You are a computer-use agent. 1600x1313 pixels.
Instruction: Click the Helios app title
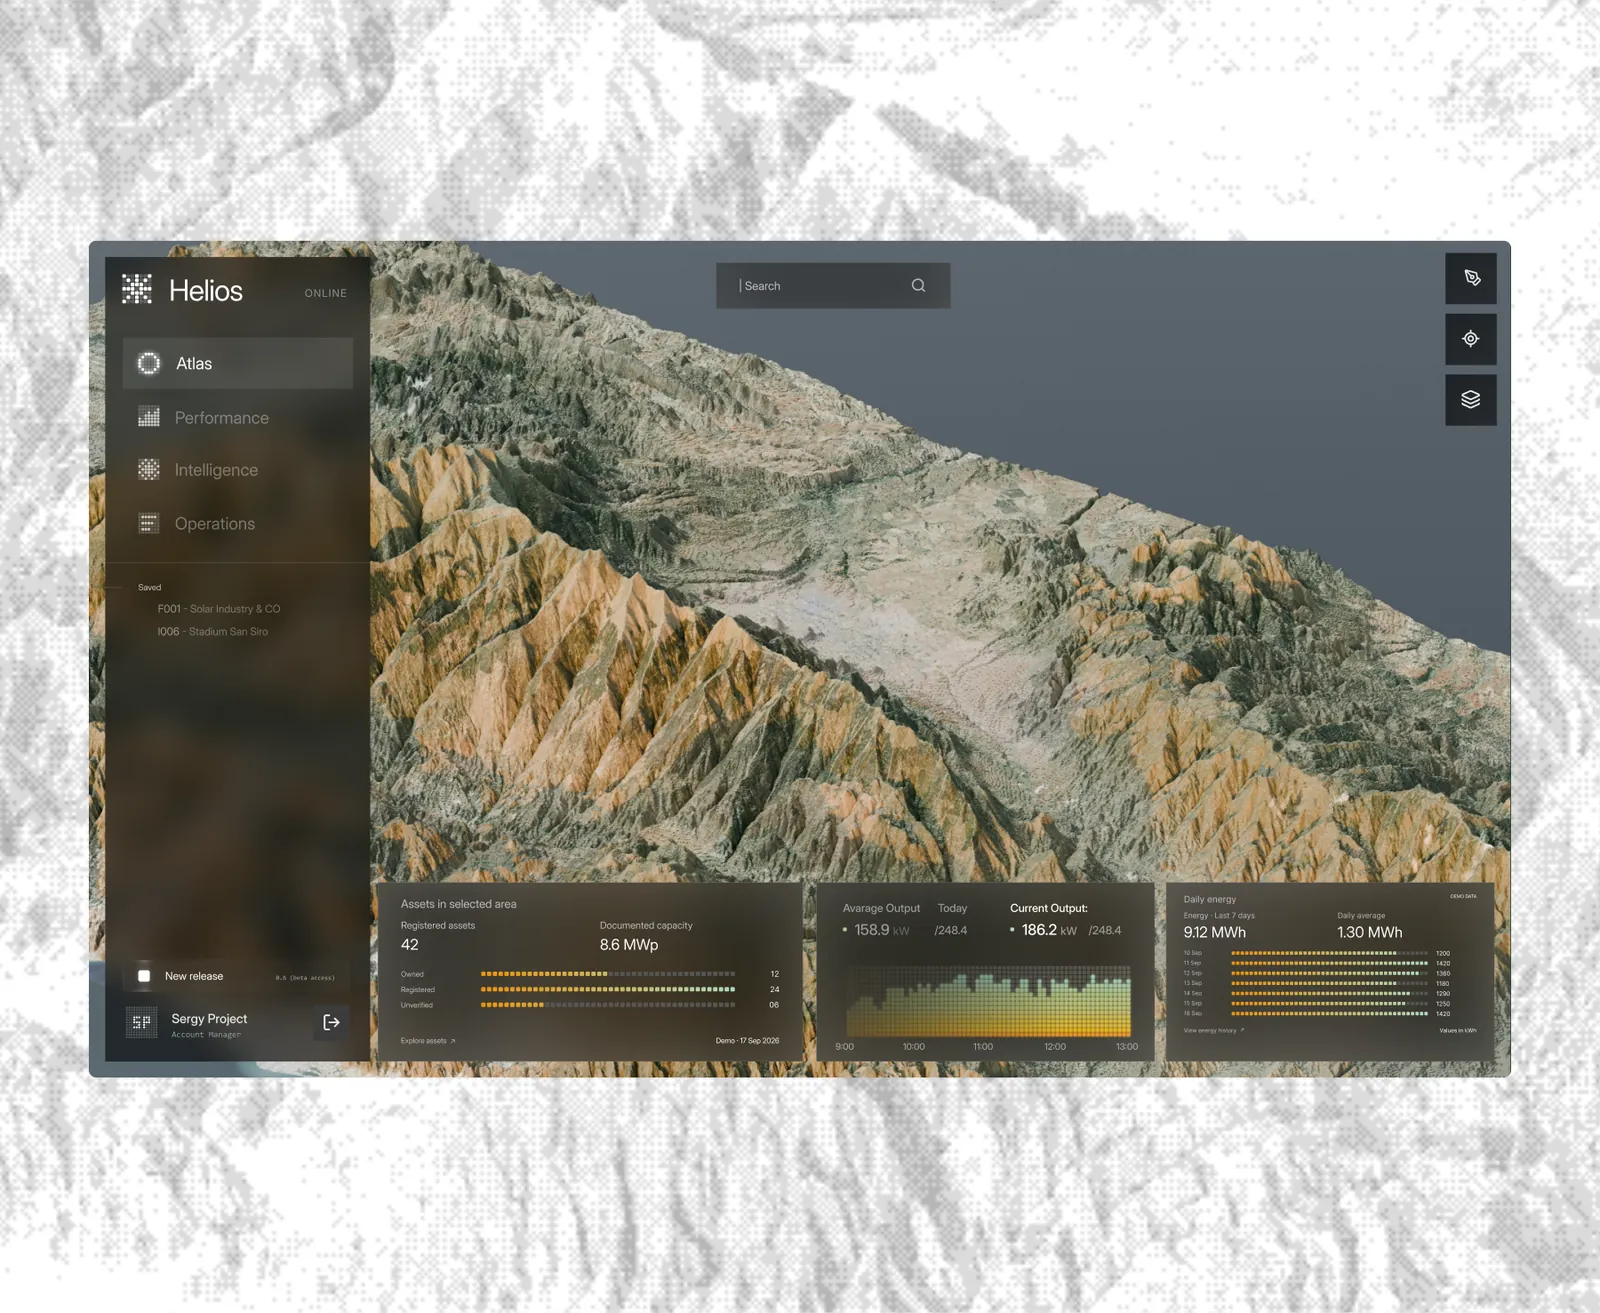(206, 291)
